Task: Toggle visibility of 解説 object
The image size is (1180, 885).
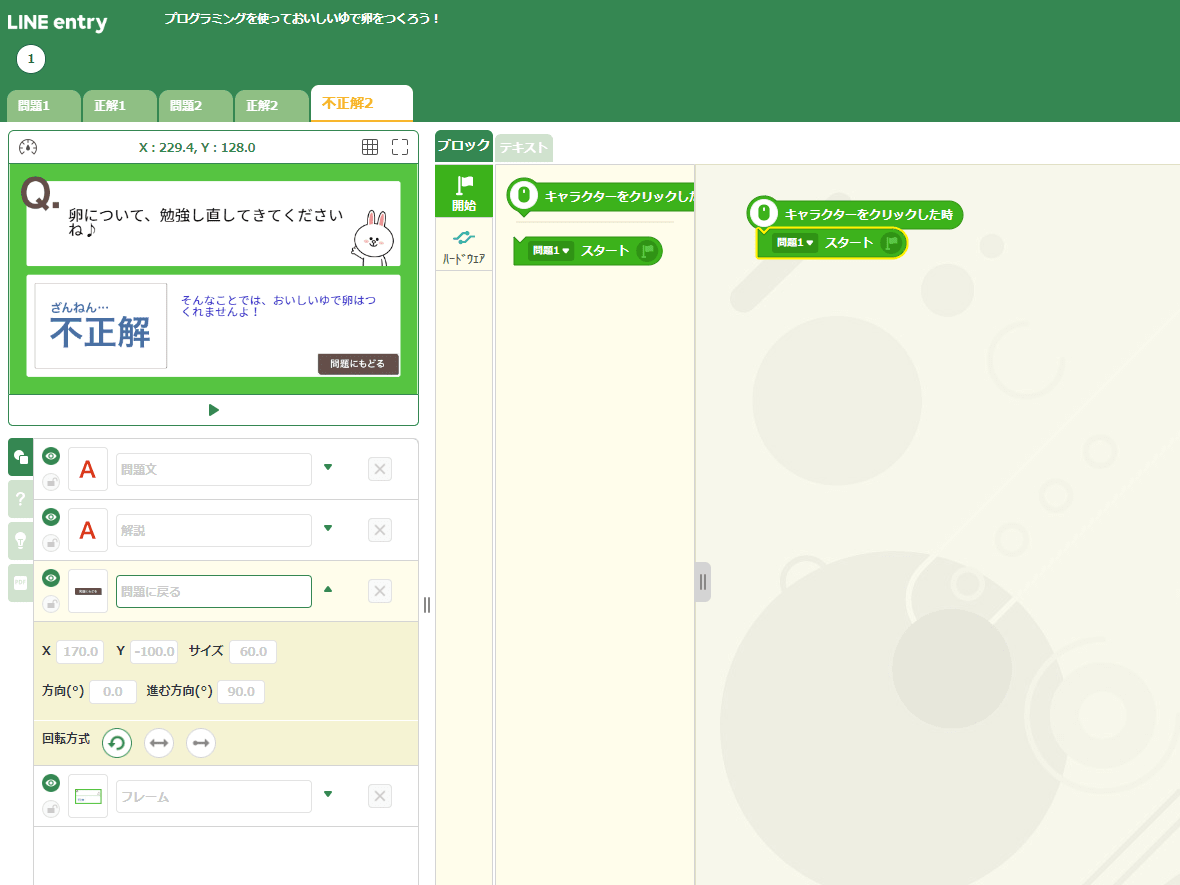Action: click(50, 517)
